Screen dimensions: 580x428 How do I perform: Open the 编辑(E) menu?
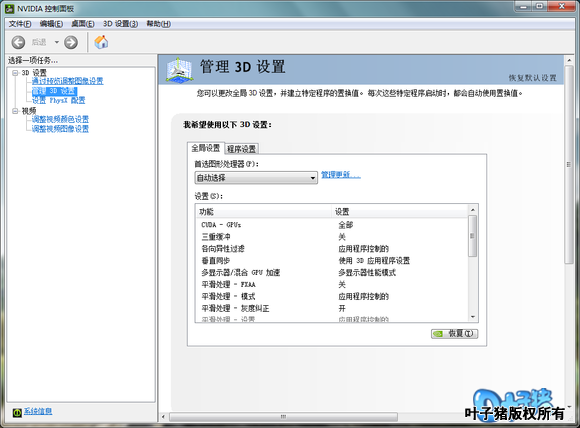tap(51, 24)
